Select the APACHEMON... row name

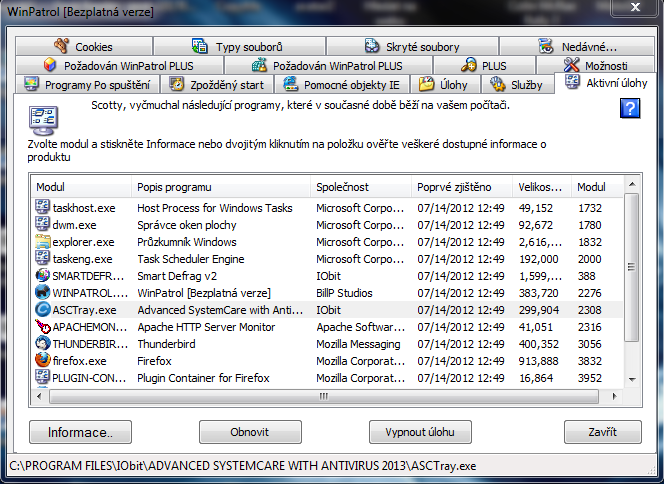(90, 327)
